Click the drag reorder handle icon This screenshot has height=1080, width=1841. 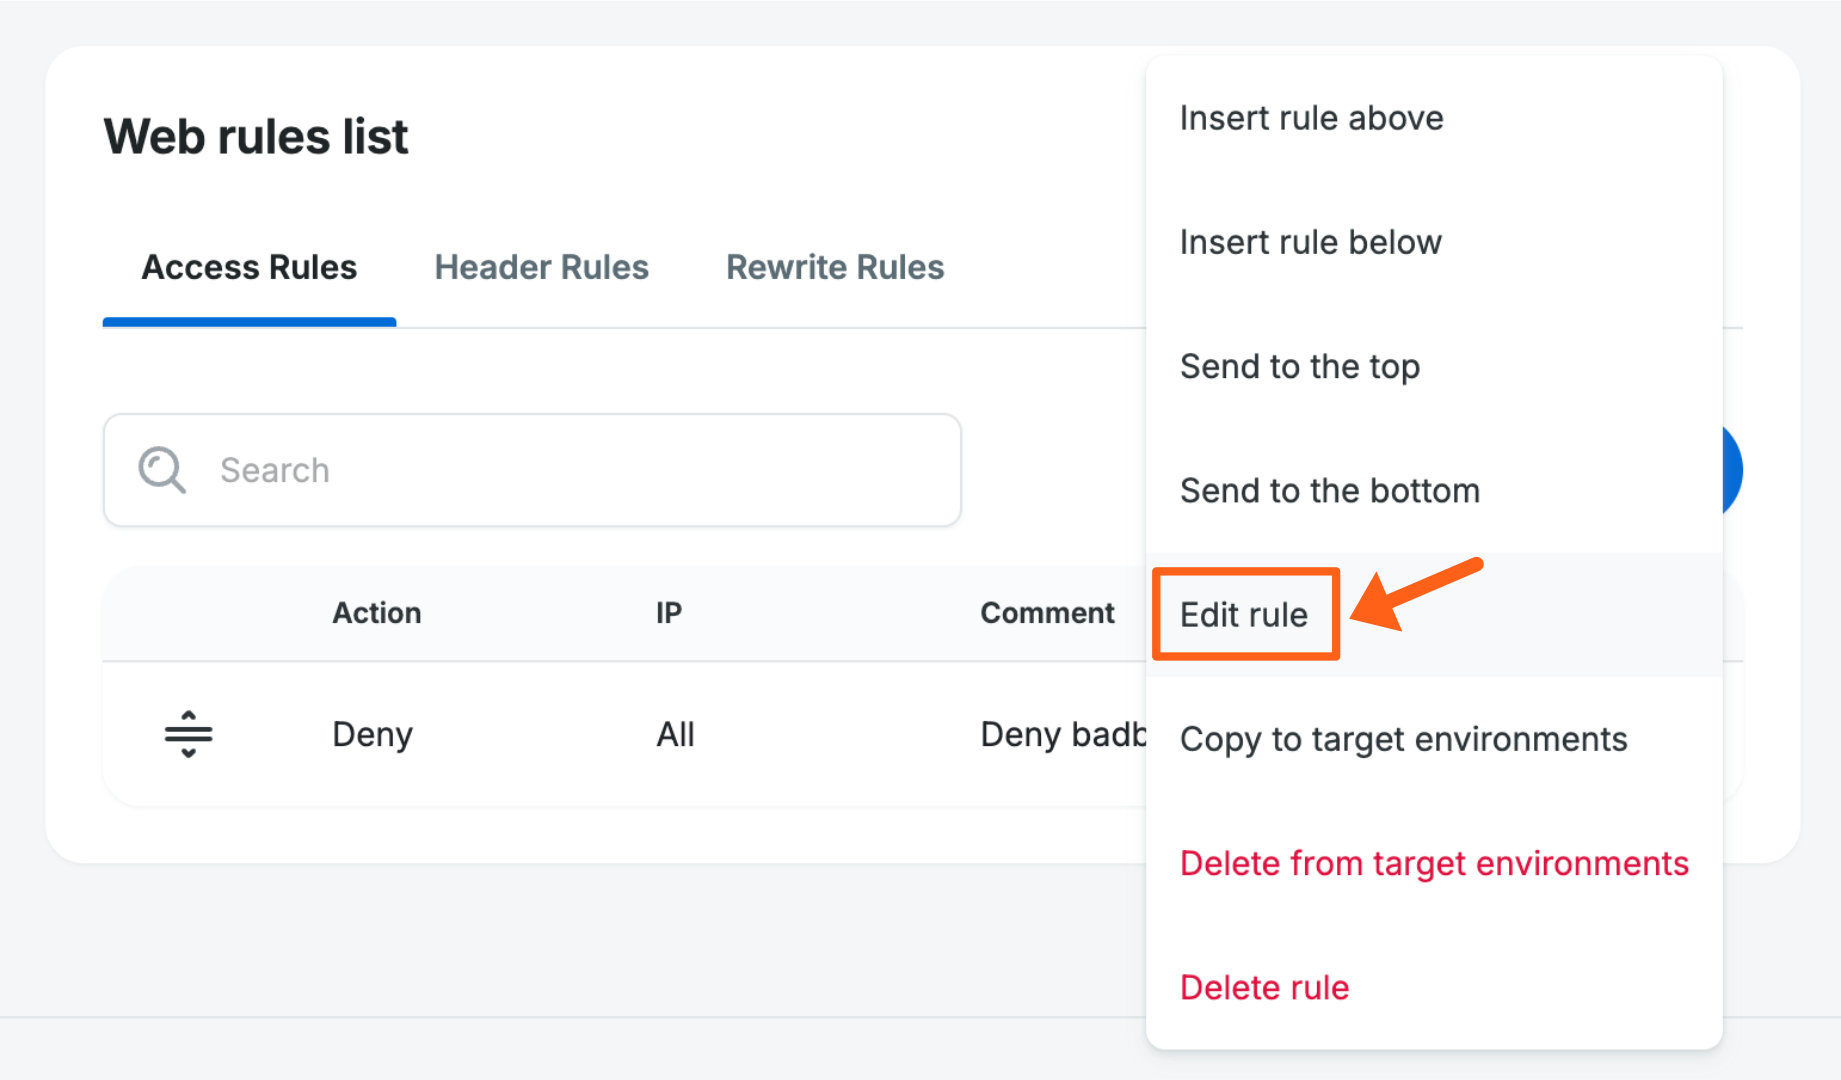188,735
